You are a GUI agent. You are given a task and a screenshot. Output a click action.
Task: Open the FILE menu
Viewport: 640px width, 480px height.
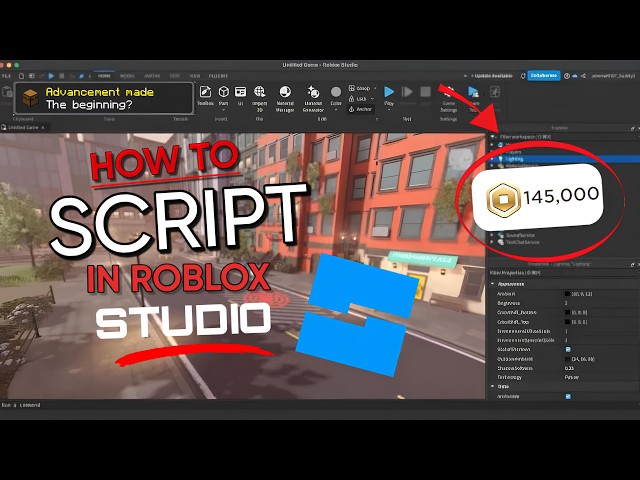[6, 76]
